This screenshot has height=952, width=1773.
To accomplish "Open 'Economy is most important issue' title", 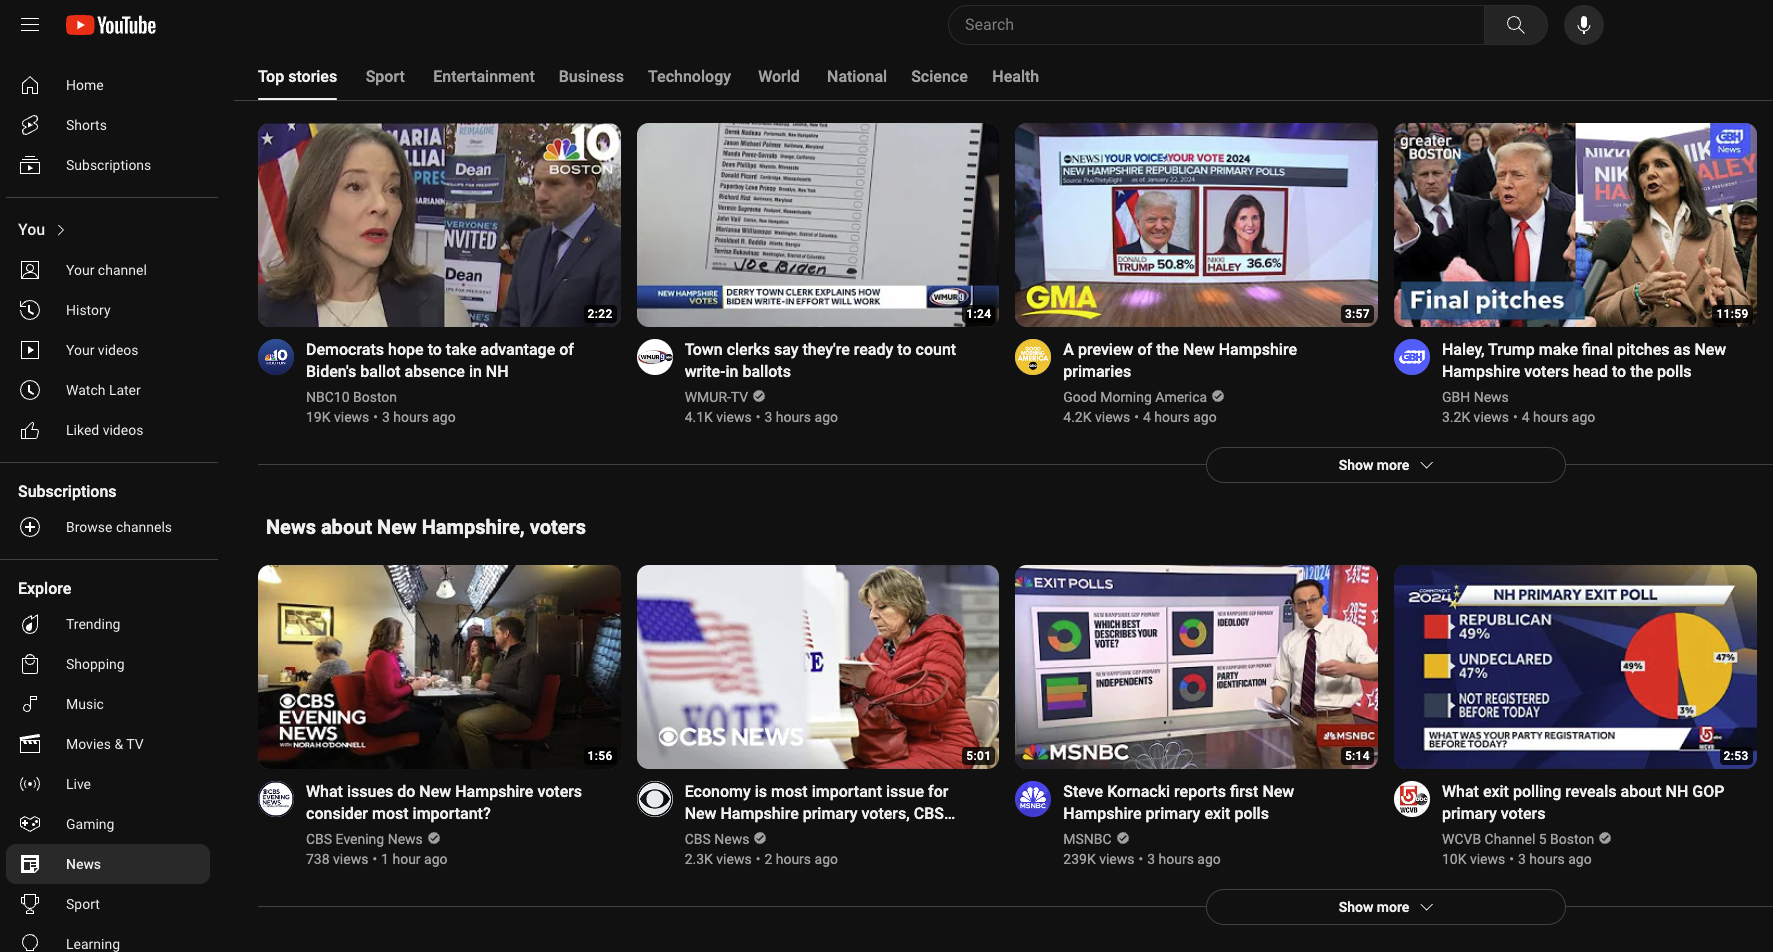I will 820,802.
